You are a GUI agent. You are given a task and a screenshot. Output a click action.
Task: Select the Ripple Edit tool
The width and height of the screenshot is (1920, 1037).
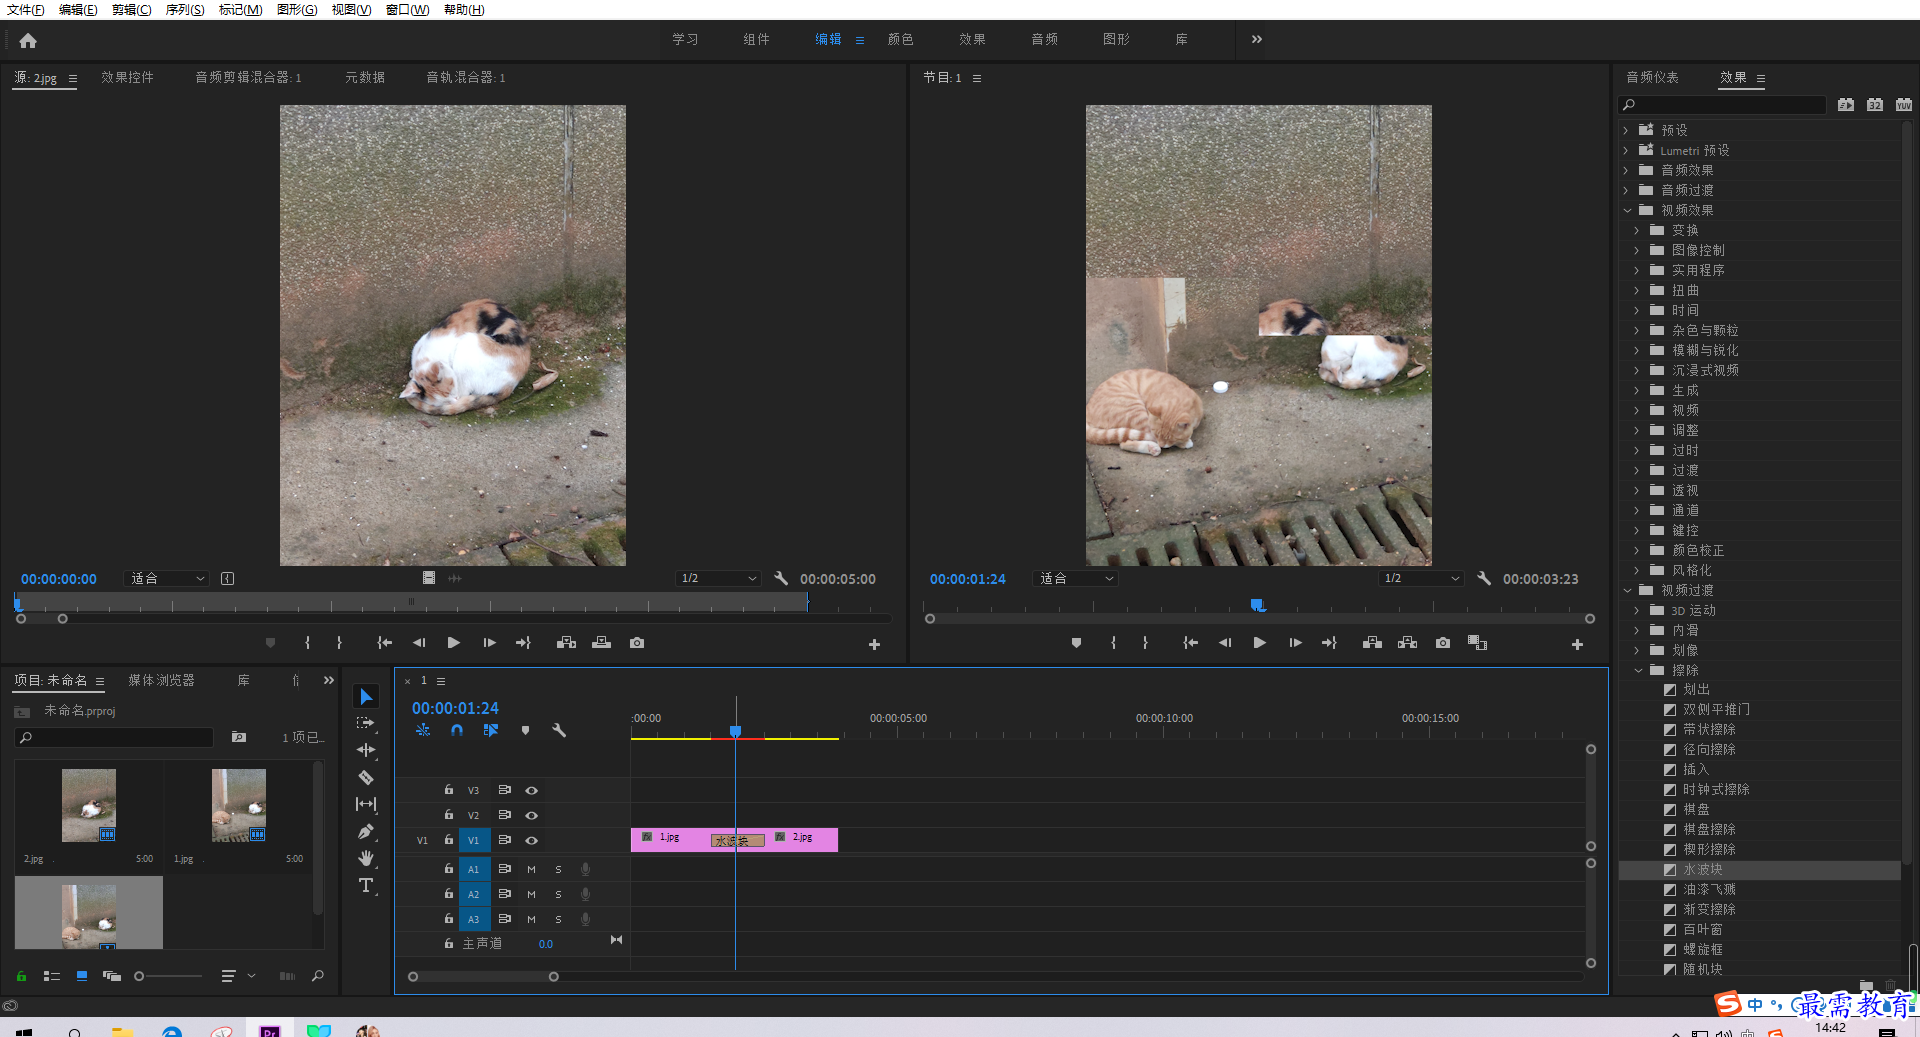(366, 750)
